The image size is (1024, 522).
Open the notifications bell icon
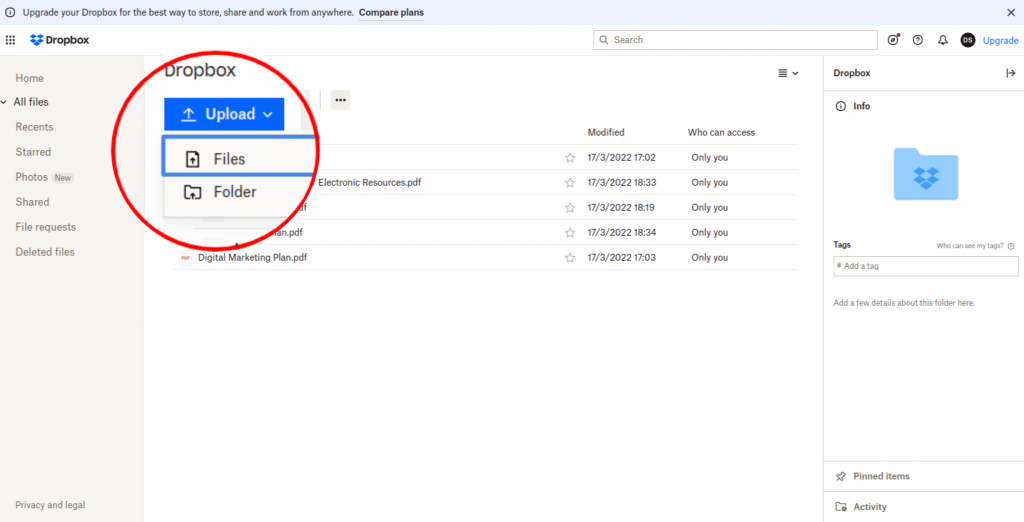click(942, 40)
